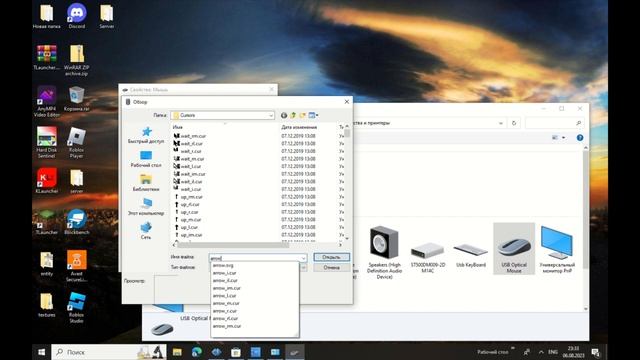640x360 pixels.
Task: Click the Отмена button
Action: 331,268
